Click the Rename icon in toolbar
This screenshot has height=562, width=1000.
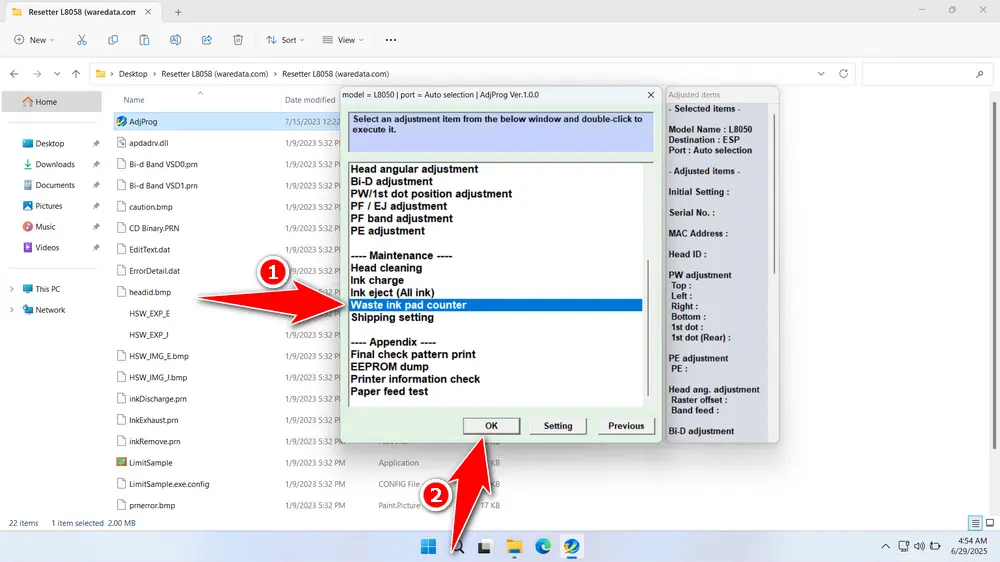tap(175, 40)
